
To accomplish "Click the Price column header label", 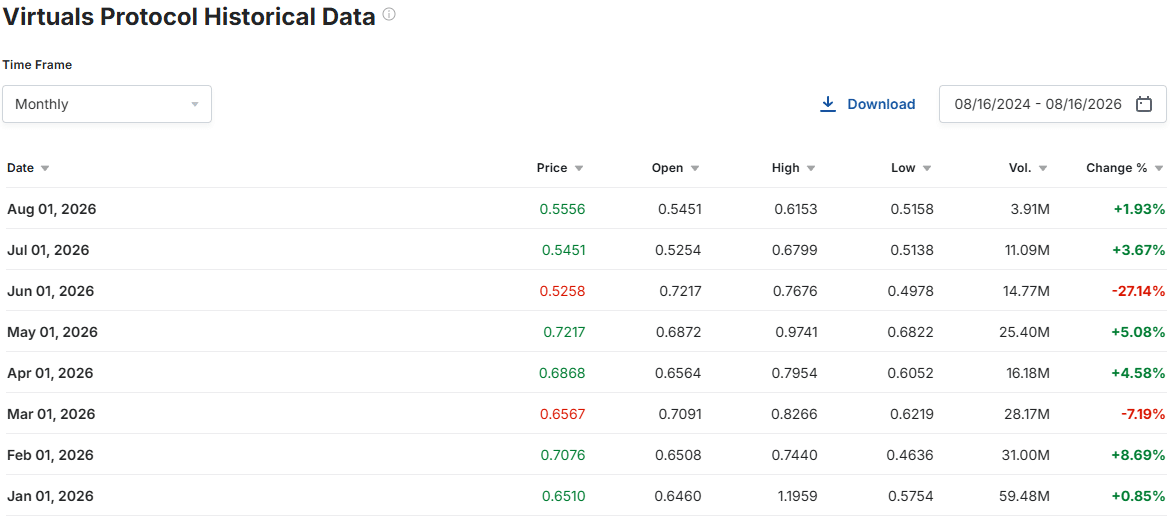I will (552, 168).
